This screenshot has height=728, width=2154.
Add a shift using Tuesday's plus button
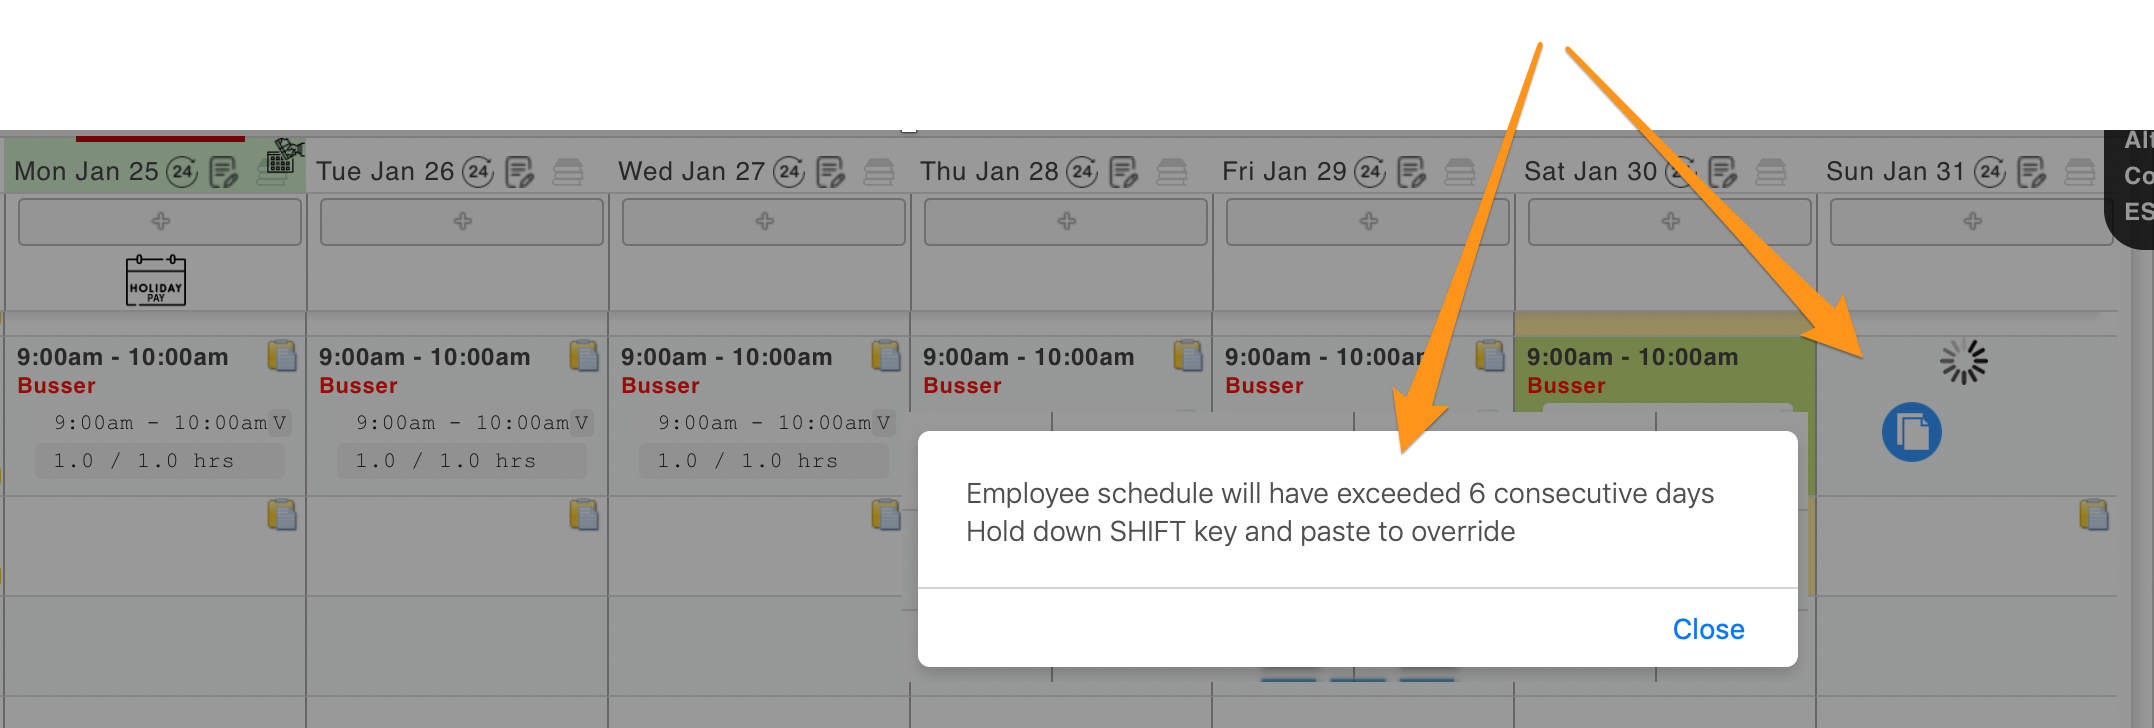[462, 221]
